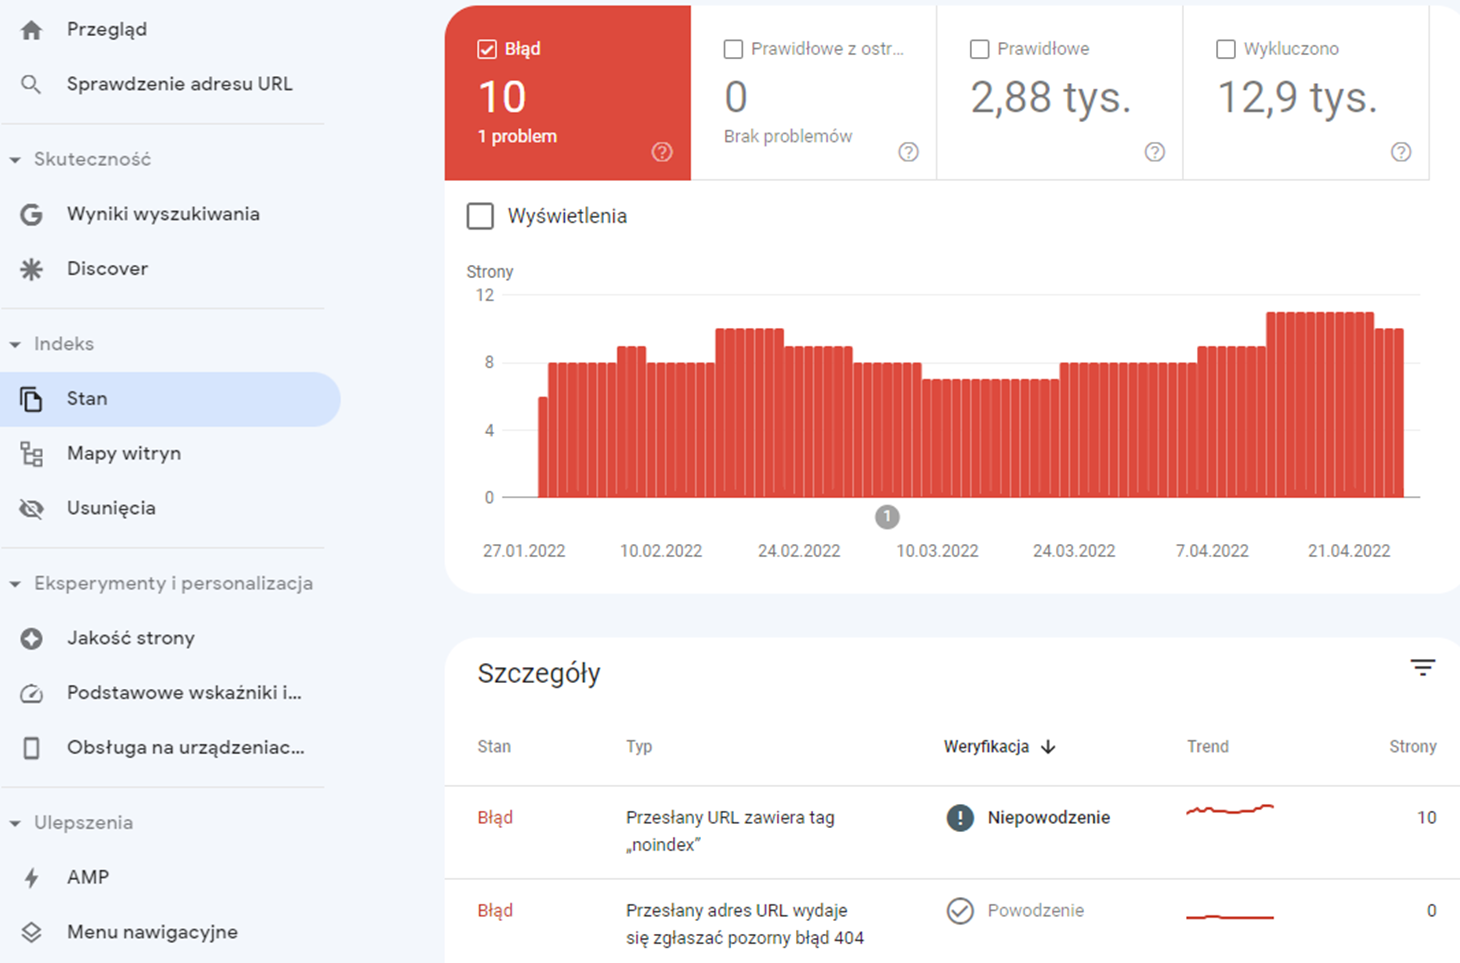This screenshot has width=1460, height=963.
Task: Click the 12,9 tys. excluded count
Action: tap(1297, 98)
